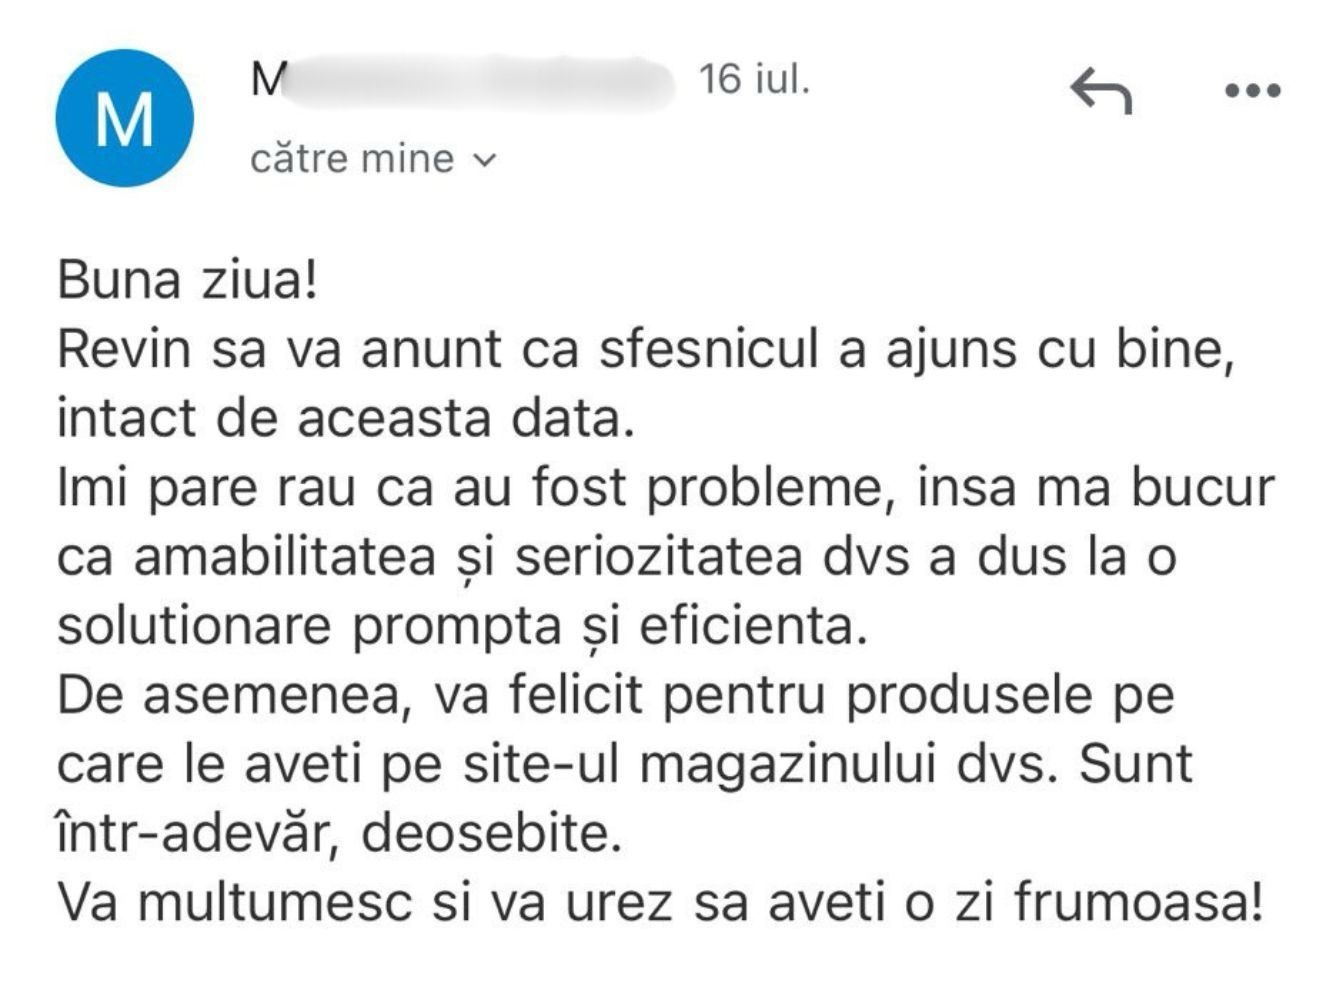Tap the line într-adevăr, deosebite.

340,834
